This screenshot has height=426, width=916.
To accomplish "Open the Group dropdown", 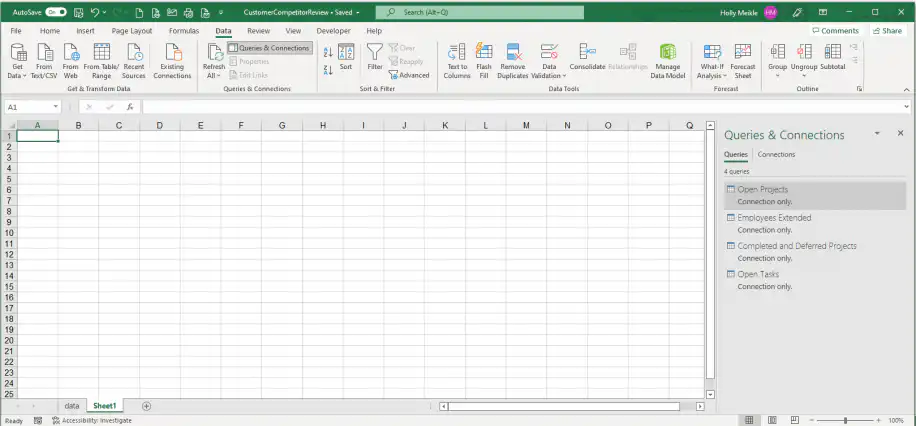I will (x=778, y=61).
